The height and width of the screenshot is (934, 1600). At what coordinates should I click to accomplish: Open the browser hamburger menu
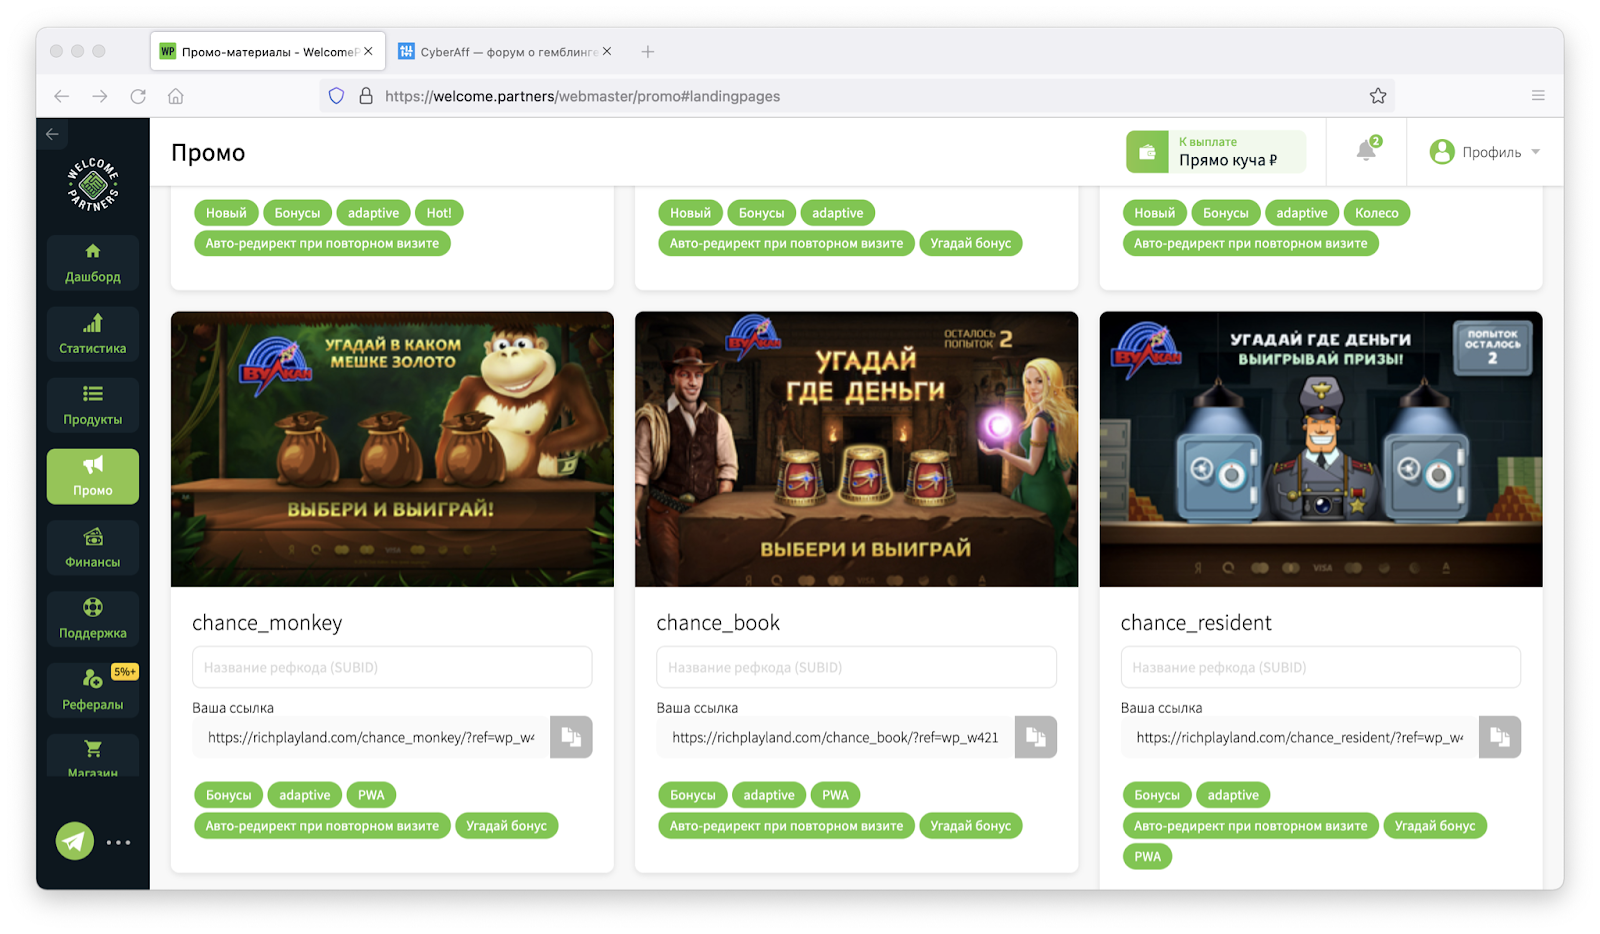click(x=1538, y=96)
